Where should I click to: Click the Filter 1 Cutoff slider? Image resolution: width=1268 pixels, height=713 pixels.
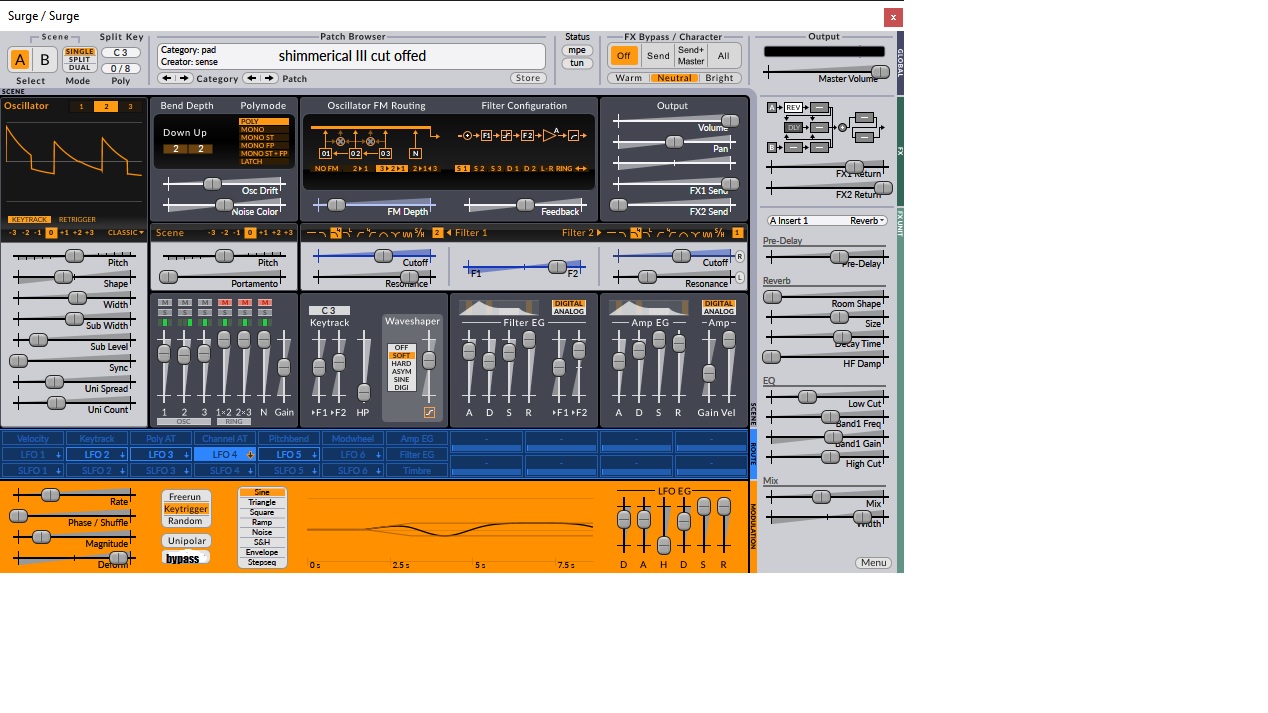tap(374, 257)
